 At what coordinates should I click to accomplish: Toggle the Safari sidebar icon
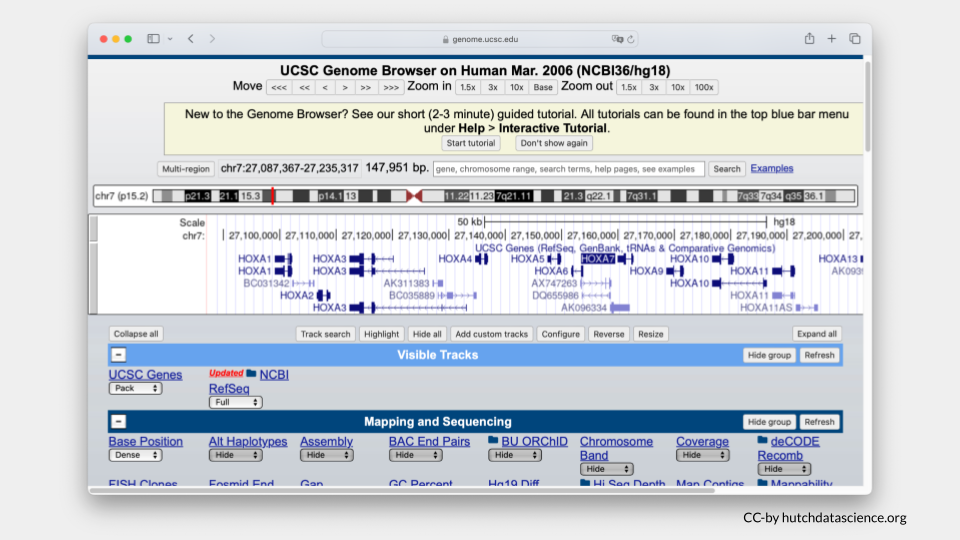[153, 39]
